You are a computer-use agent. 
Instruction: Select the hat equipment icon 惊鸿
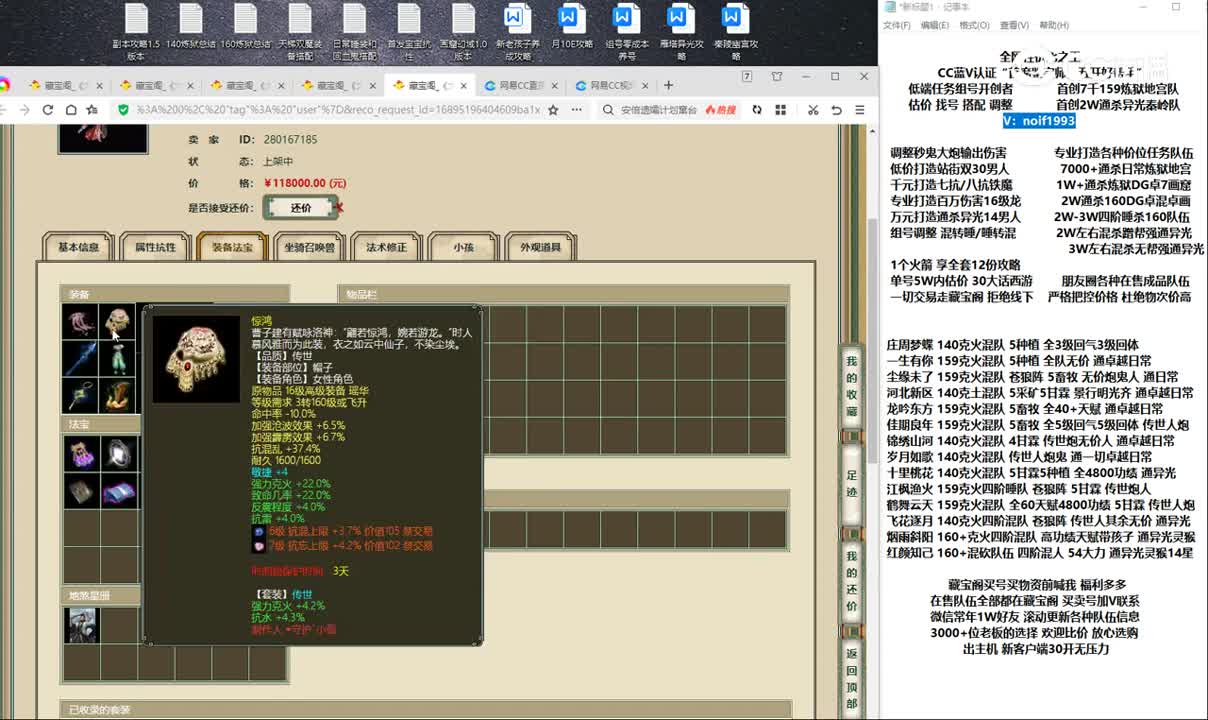coord(118,322)
